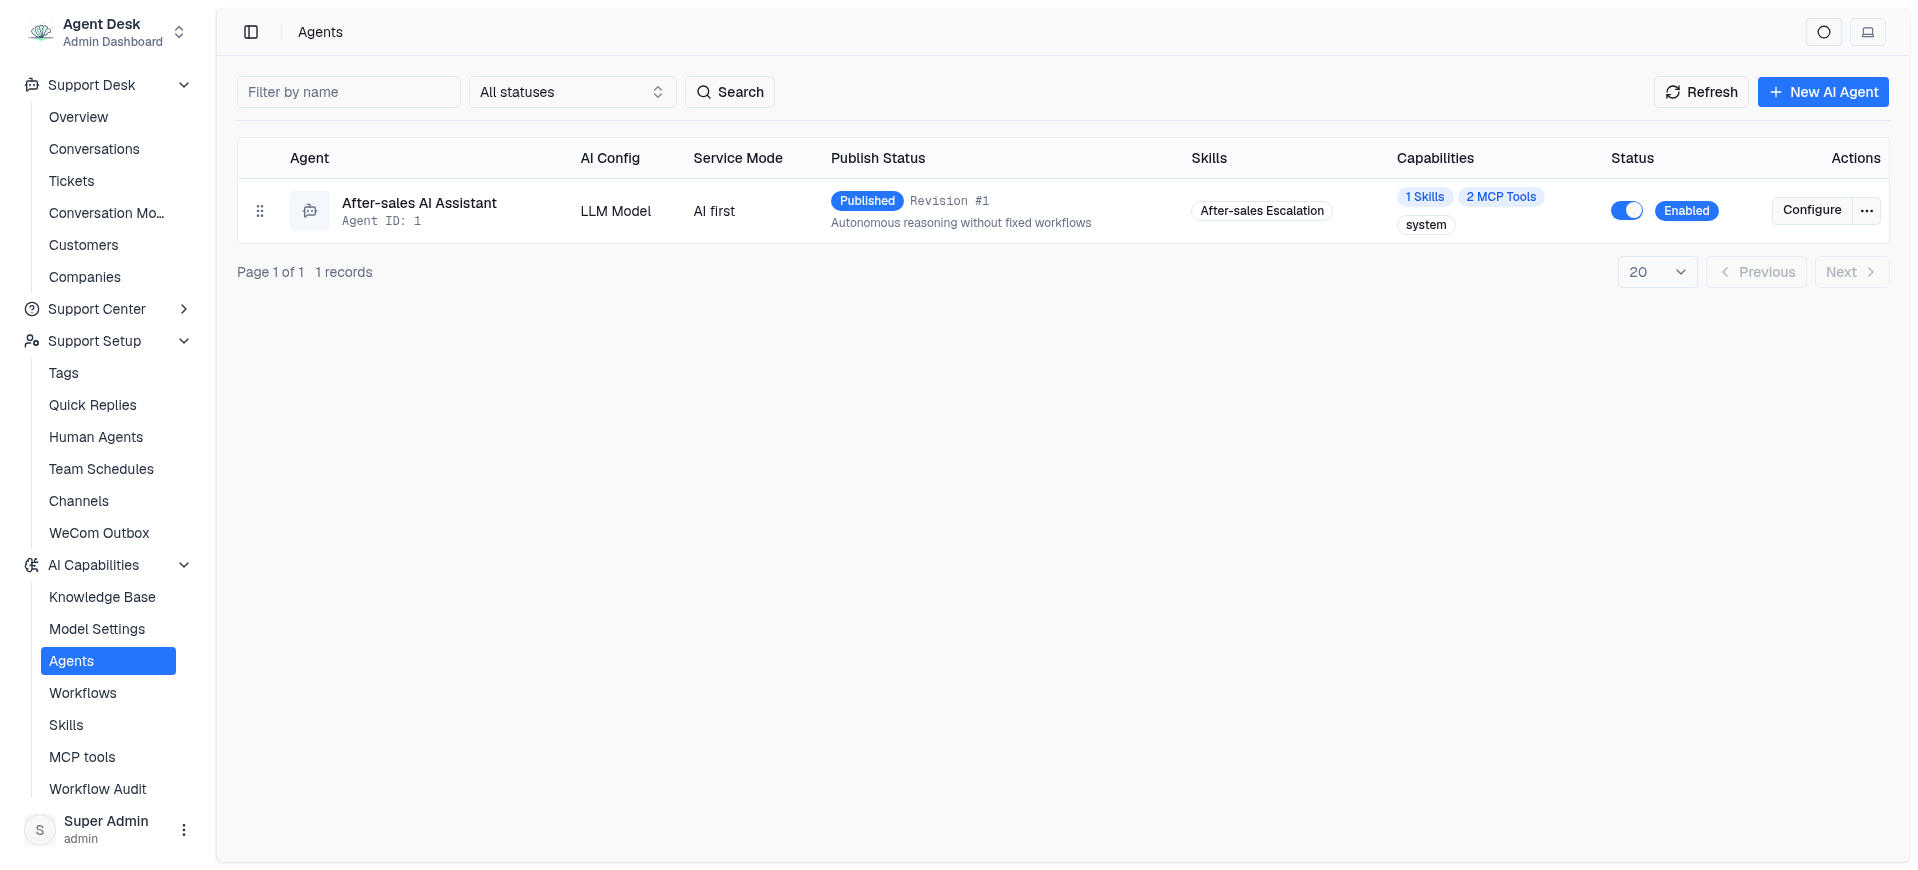Click the After-sales AI Assistant robot avatar
The image size is (1918, 870).
pos(310,211)
